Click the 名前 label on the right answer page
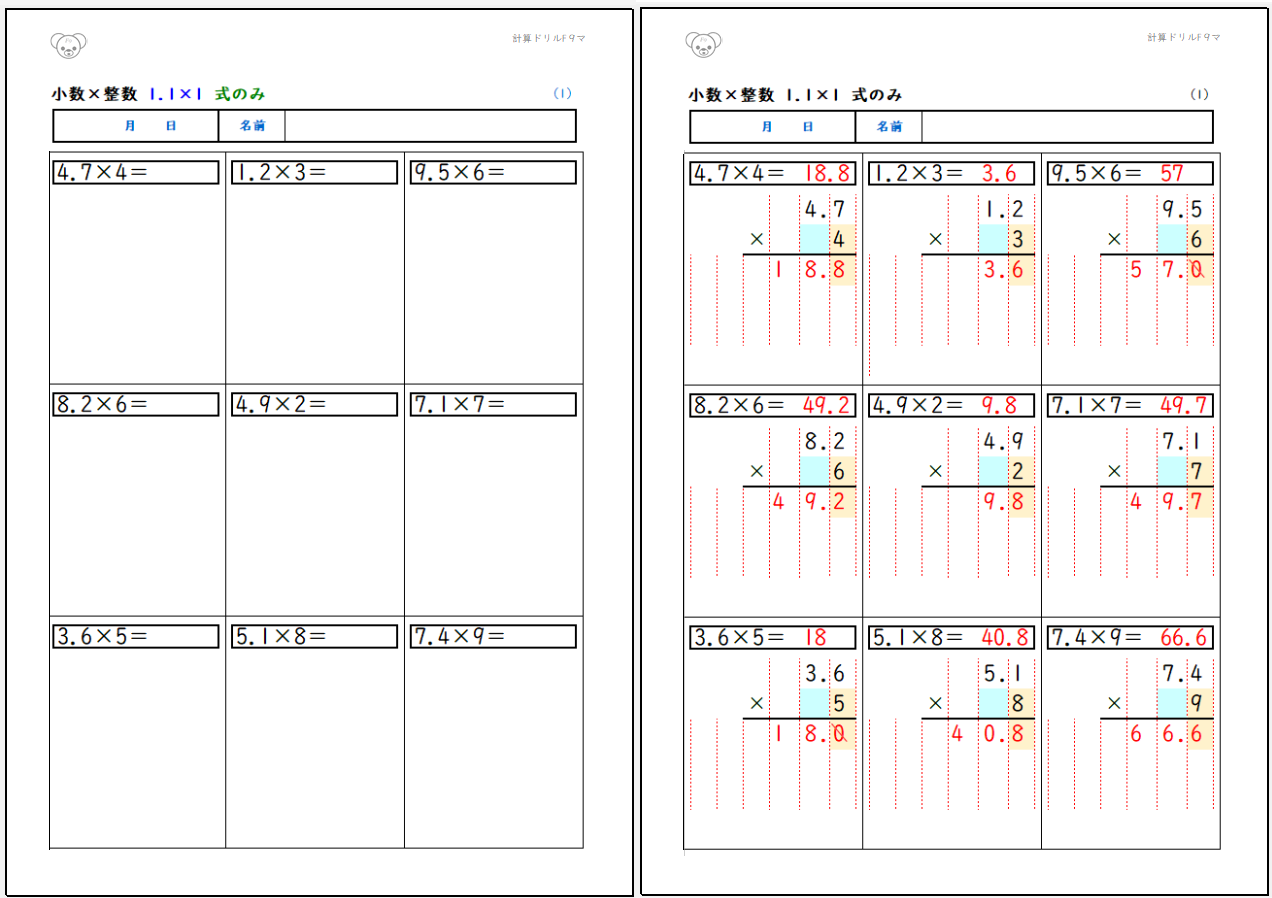 tap(888, 127)
